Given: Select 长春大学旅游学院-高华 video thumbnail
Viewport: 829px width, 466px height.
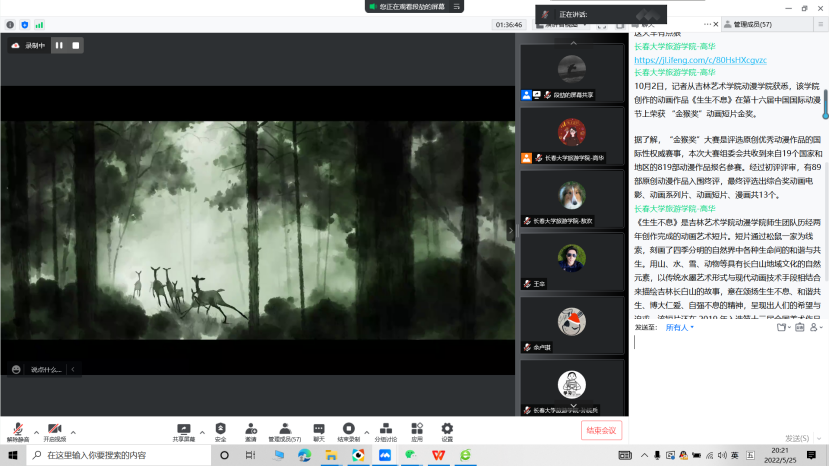Looking at the screenshot, I should pyautogui.click(x=572, y=136).
